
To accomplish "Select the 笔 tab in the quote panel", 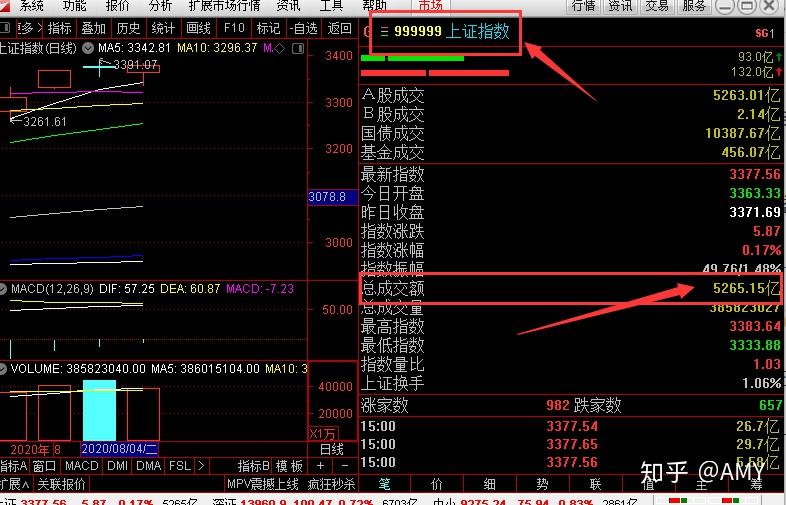I will [384, 483].
